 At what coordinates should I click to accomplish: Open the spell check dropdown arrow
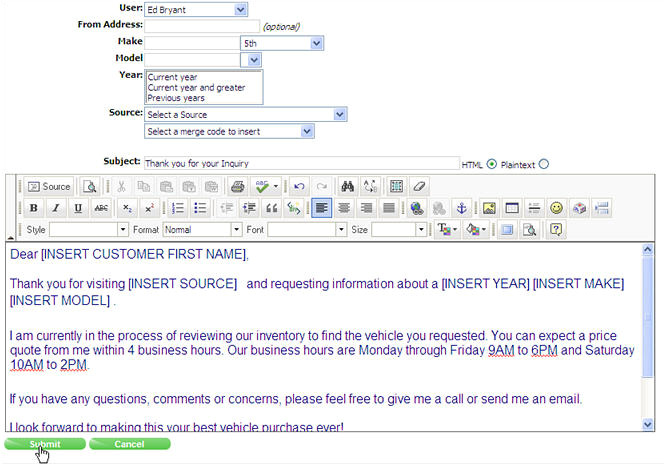[x=276, y=186]
